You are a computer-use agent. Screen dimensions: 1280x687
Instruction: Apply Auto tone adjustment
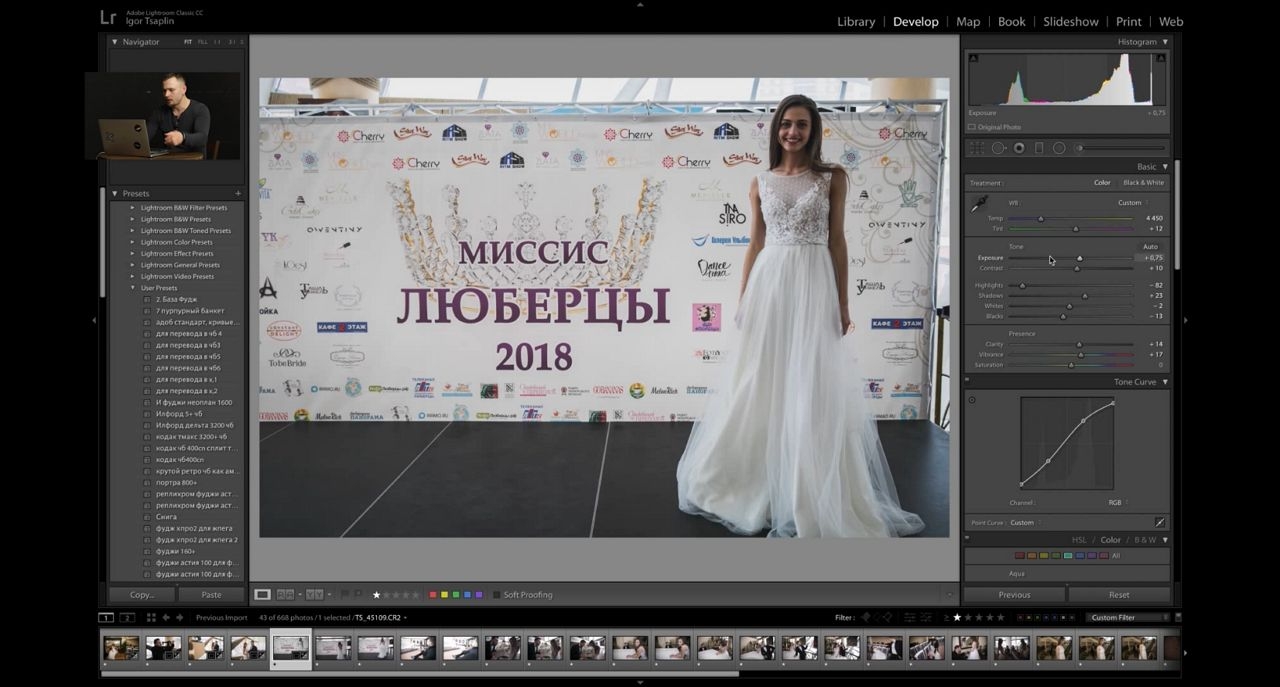1150,246
